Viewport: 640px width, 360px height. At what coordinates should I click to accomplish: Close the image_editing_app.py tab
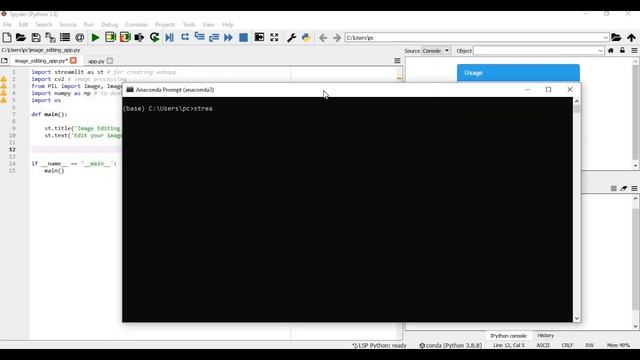coord(73,60)
